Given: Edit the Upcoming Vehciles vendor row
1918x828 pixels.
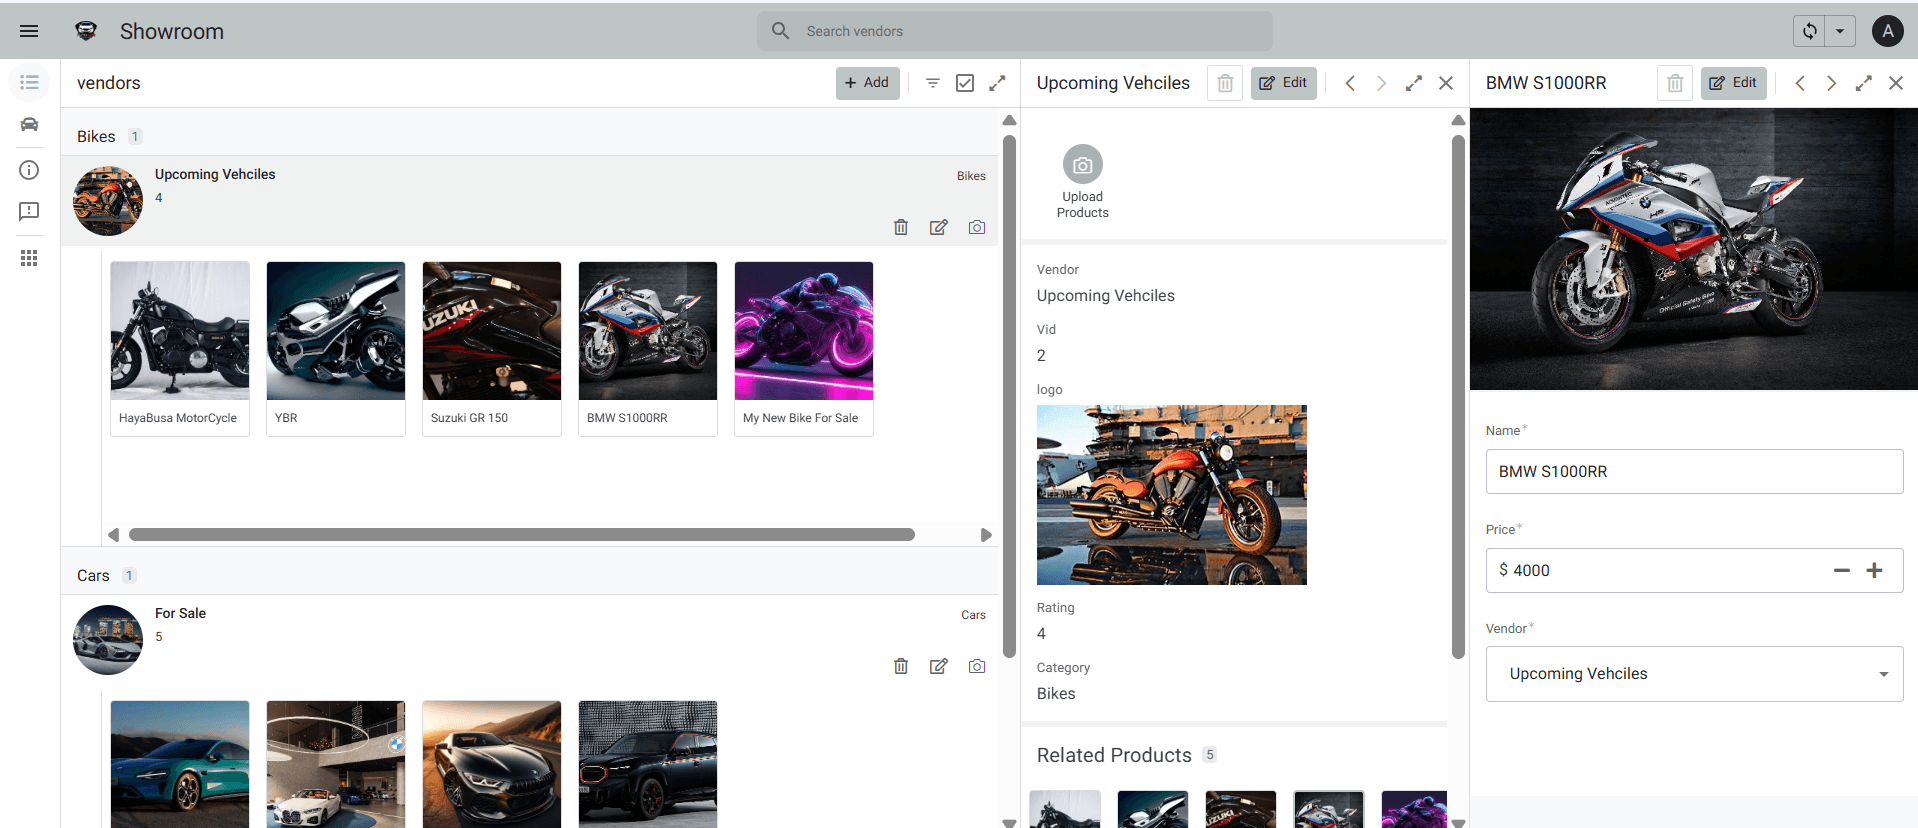Looking at the screenshot, I should click(938, 227).
